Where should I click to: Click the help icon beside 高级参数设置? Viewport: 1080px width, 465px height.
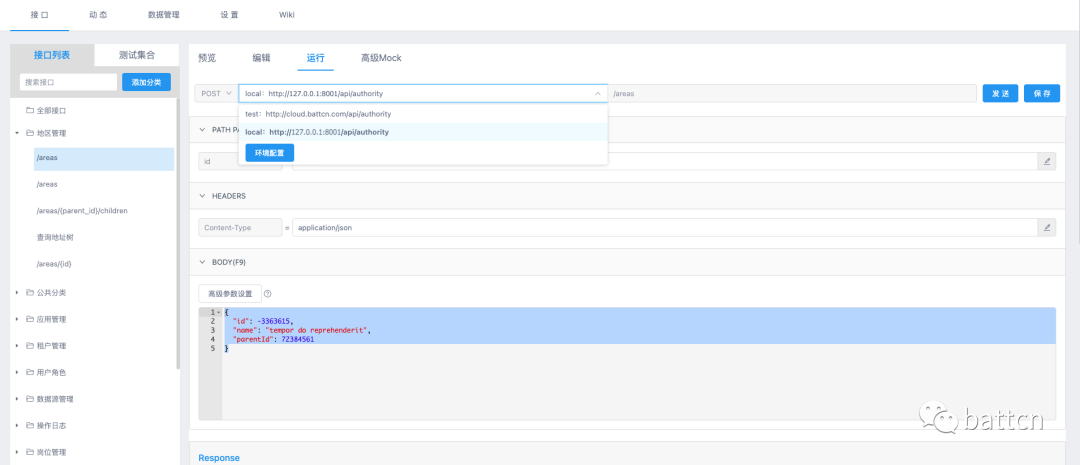pyautogui.click(x=268, y=294)
